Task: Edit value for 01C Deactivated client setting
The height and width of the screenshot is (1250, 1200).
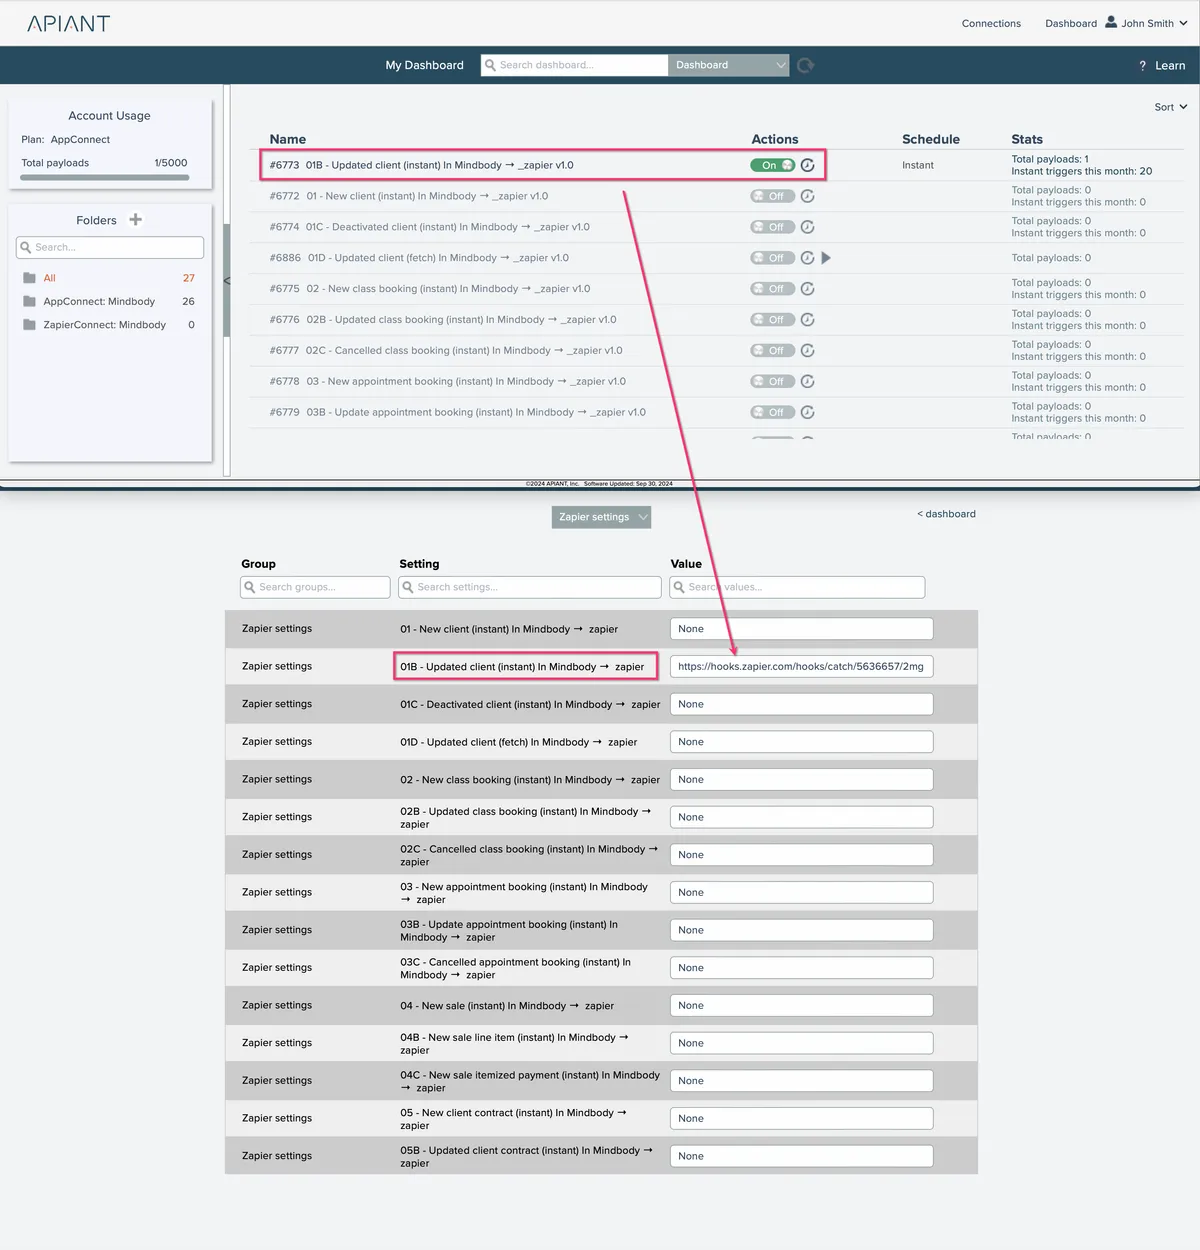Action: click(x=801, y=704)
